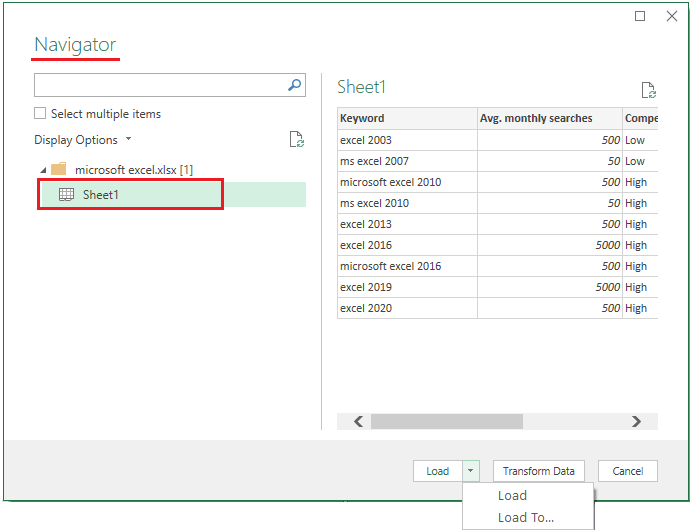Click the Avg. monthly searches column header
This screenshot has height=532, width=693.
point(549,118)
